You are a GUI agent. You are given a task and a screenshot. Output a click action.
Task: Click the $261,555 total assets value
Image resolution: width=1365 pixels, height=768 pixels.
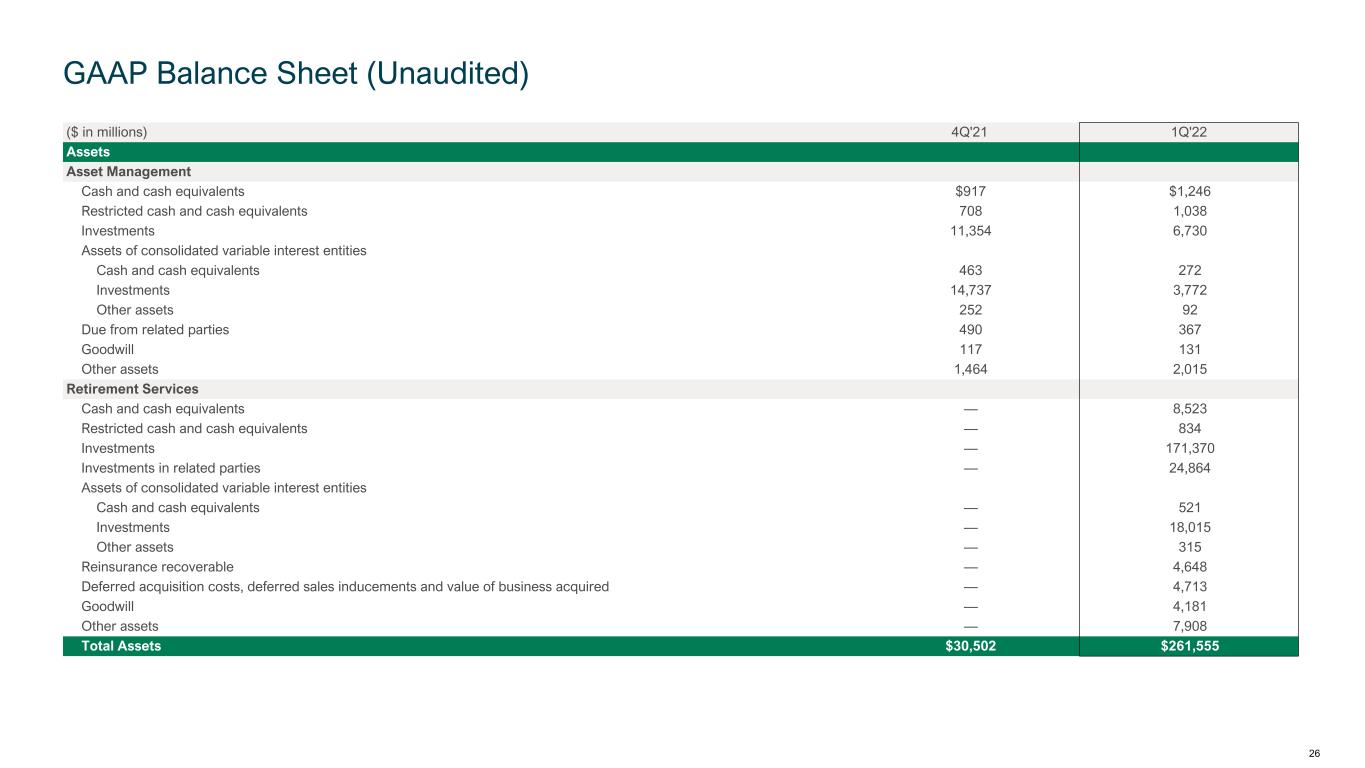click(x=1188, y=646)
